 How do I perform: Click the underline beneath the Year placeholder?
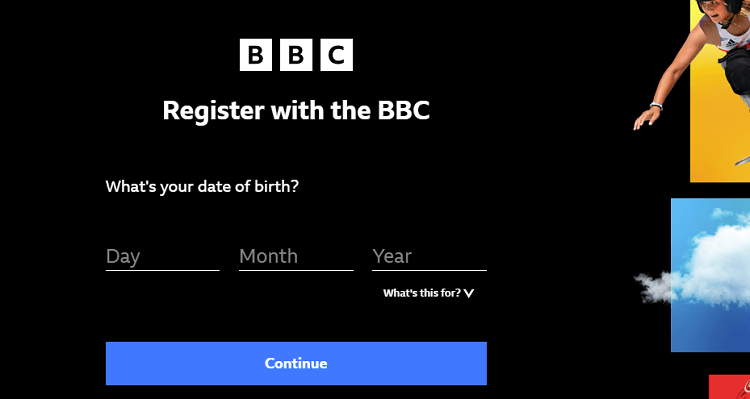coord(429,270)
